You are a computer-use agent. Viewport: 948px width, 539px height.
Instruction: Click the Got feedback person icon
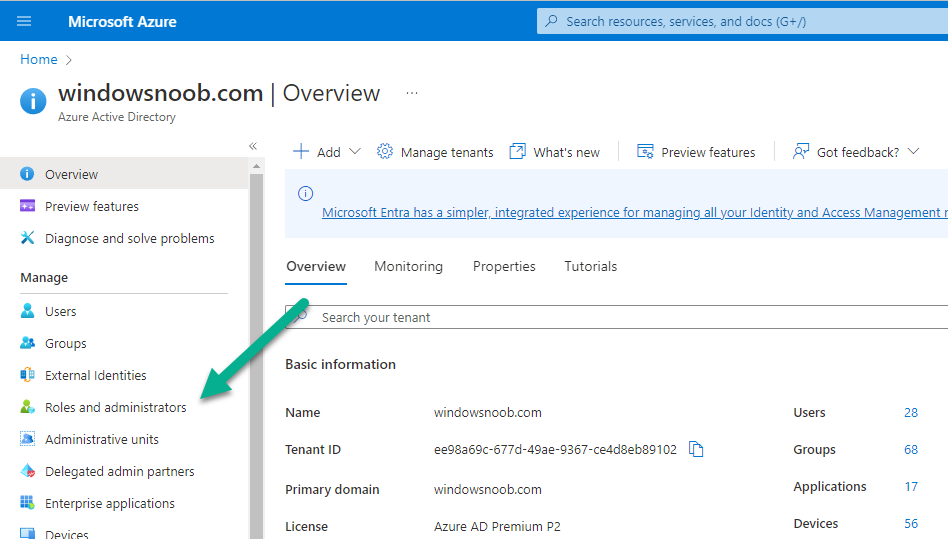click(800, 151)
